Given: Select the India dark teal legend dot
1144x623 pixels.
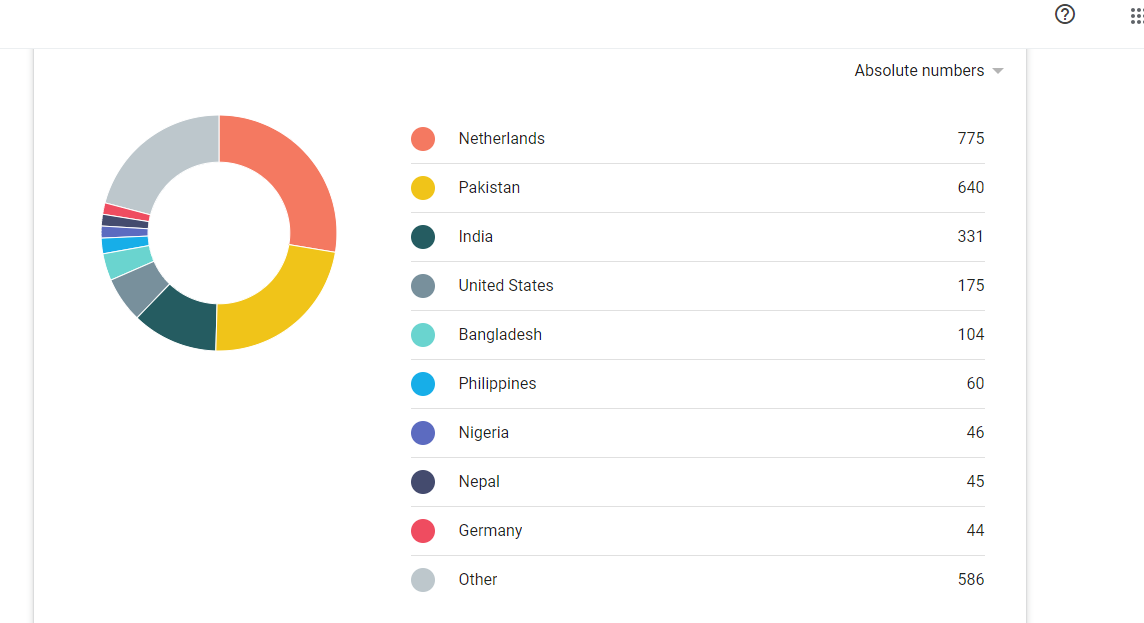Looking at the screenshot, I should point(423,236).
